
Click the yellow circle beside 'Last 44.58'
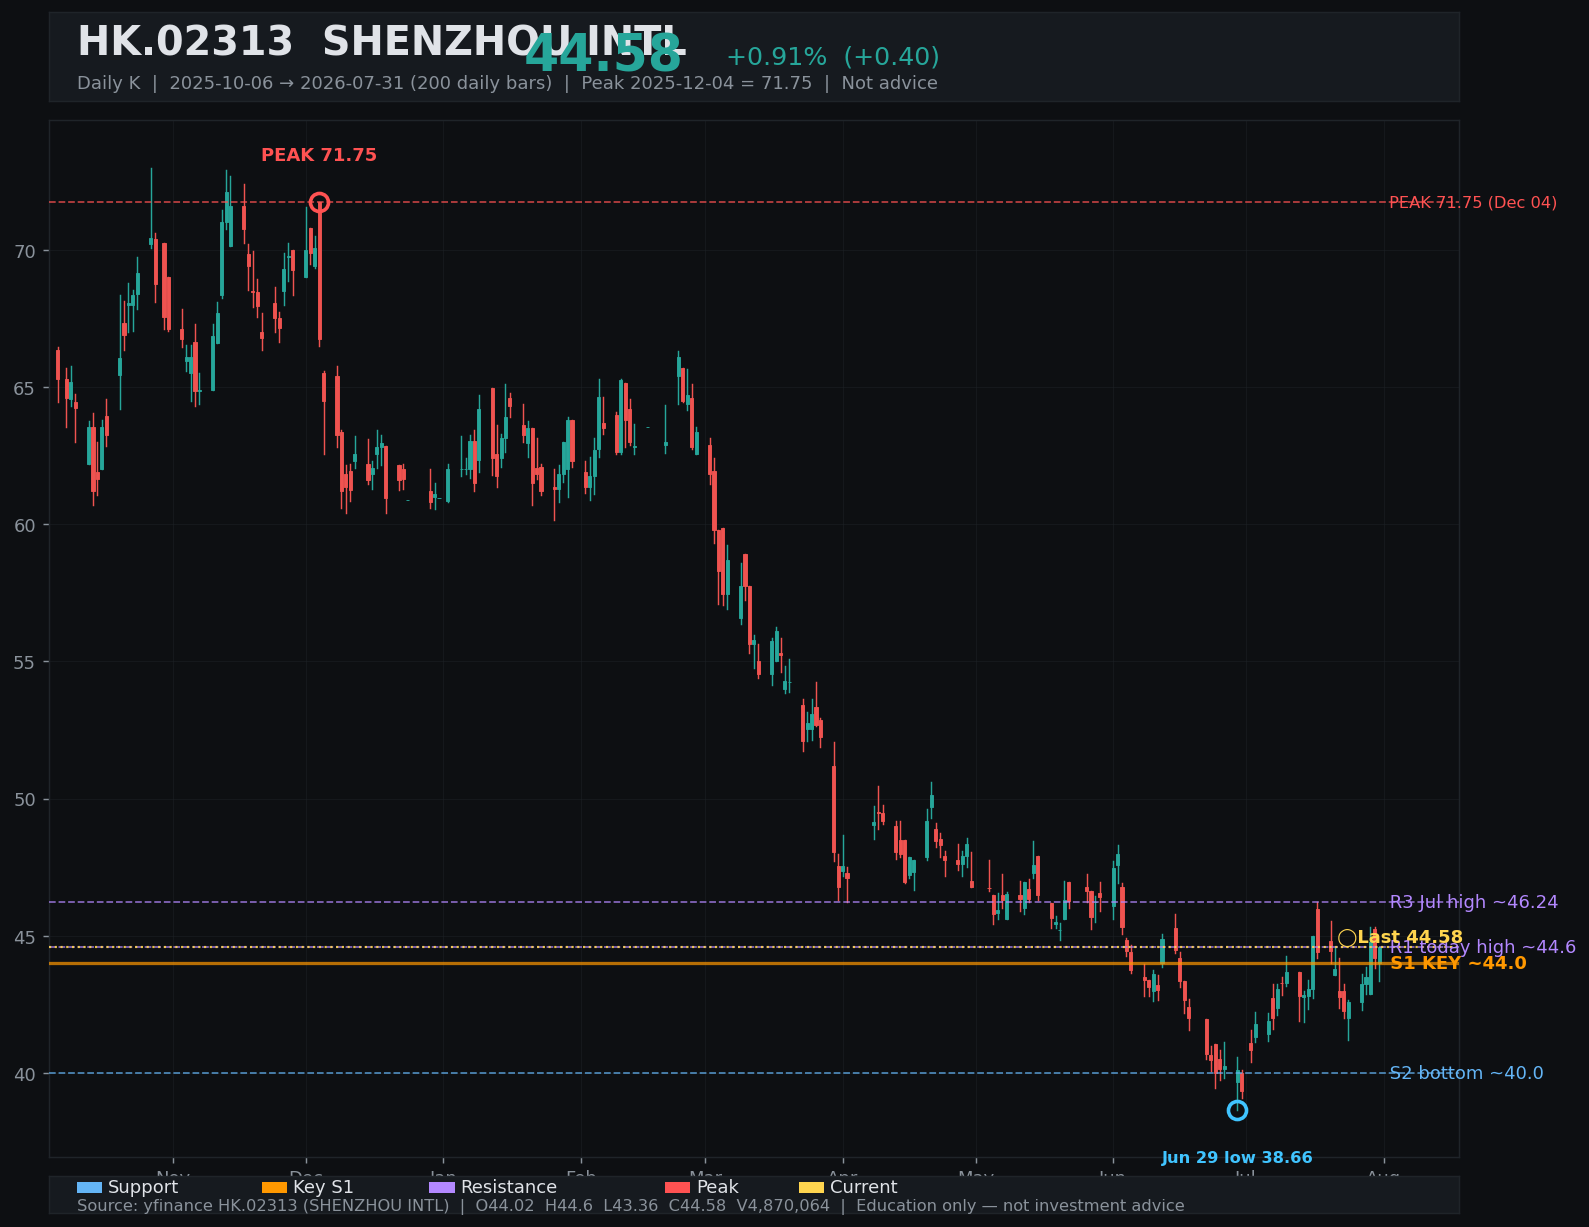[x=1347, y=937]
